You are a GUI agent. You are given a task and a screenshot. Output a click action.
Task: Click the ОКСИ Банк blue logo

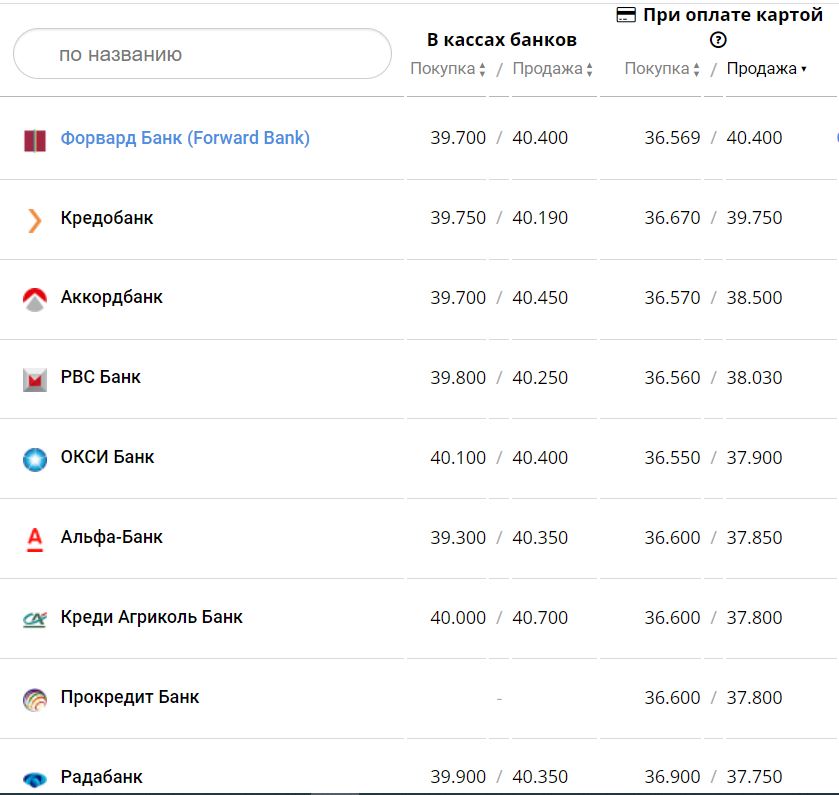pyautogui.click(x=35, y=459)
